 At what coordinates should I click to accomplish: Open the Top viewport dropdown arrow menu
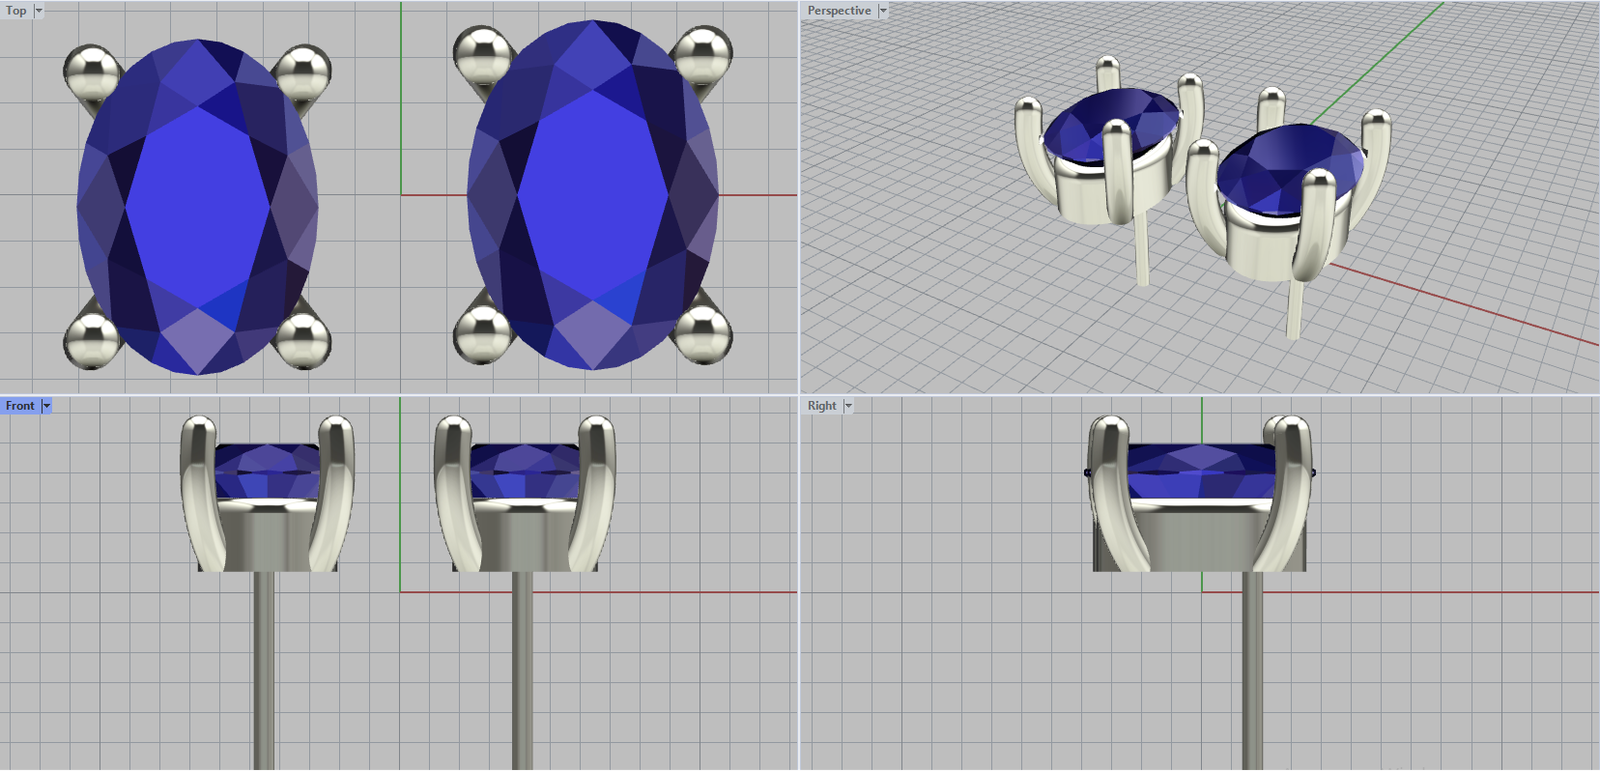[x=39, y=11]
